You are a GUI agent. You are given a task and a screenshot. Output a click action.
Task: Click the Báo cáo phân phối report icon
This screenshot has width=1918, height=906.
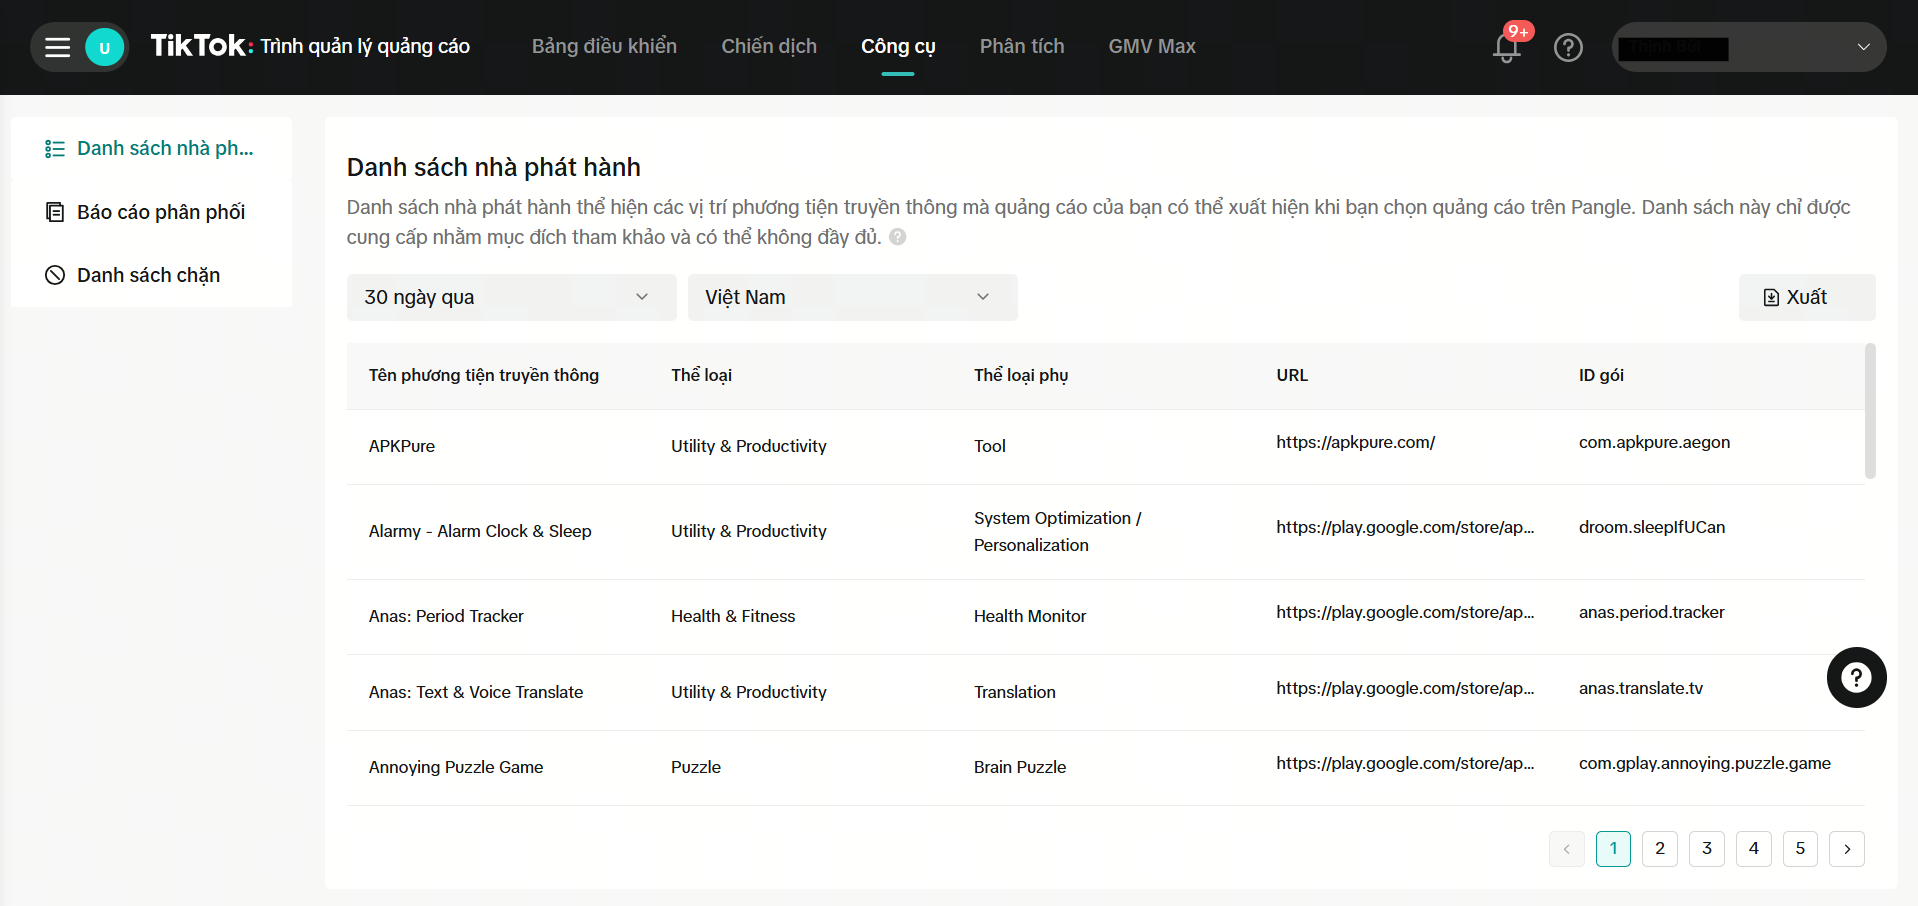click(x=55, y=212)
